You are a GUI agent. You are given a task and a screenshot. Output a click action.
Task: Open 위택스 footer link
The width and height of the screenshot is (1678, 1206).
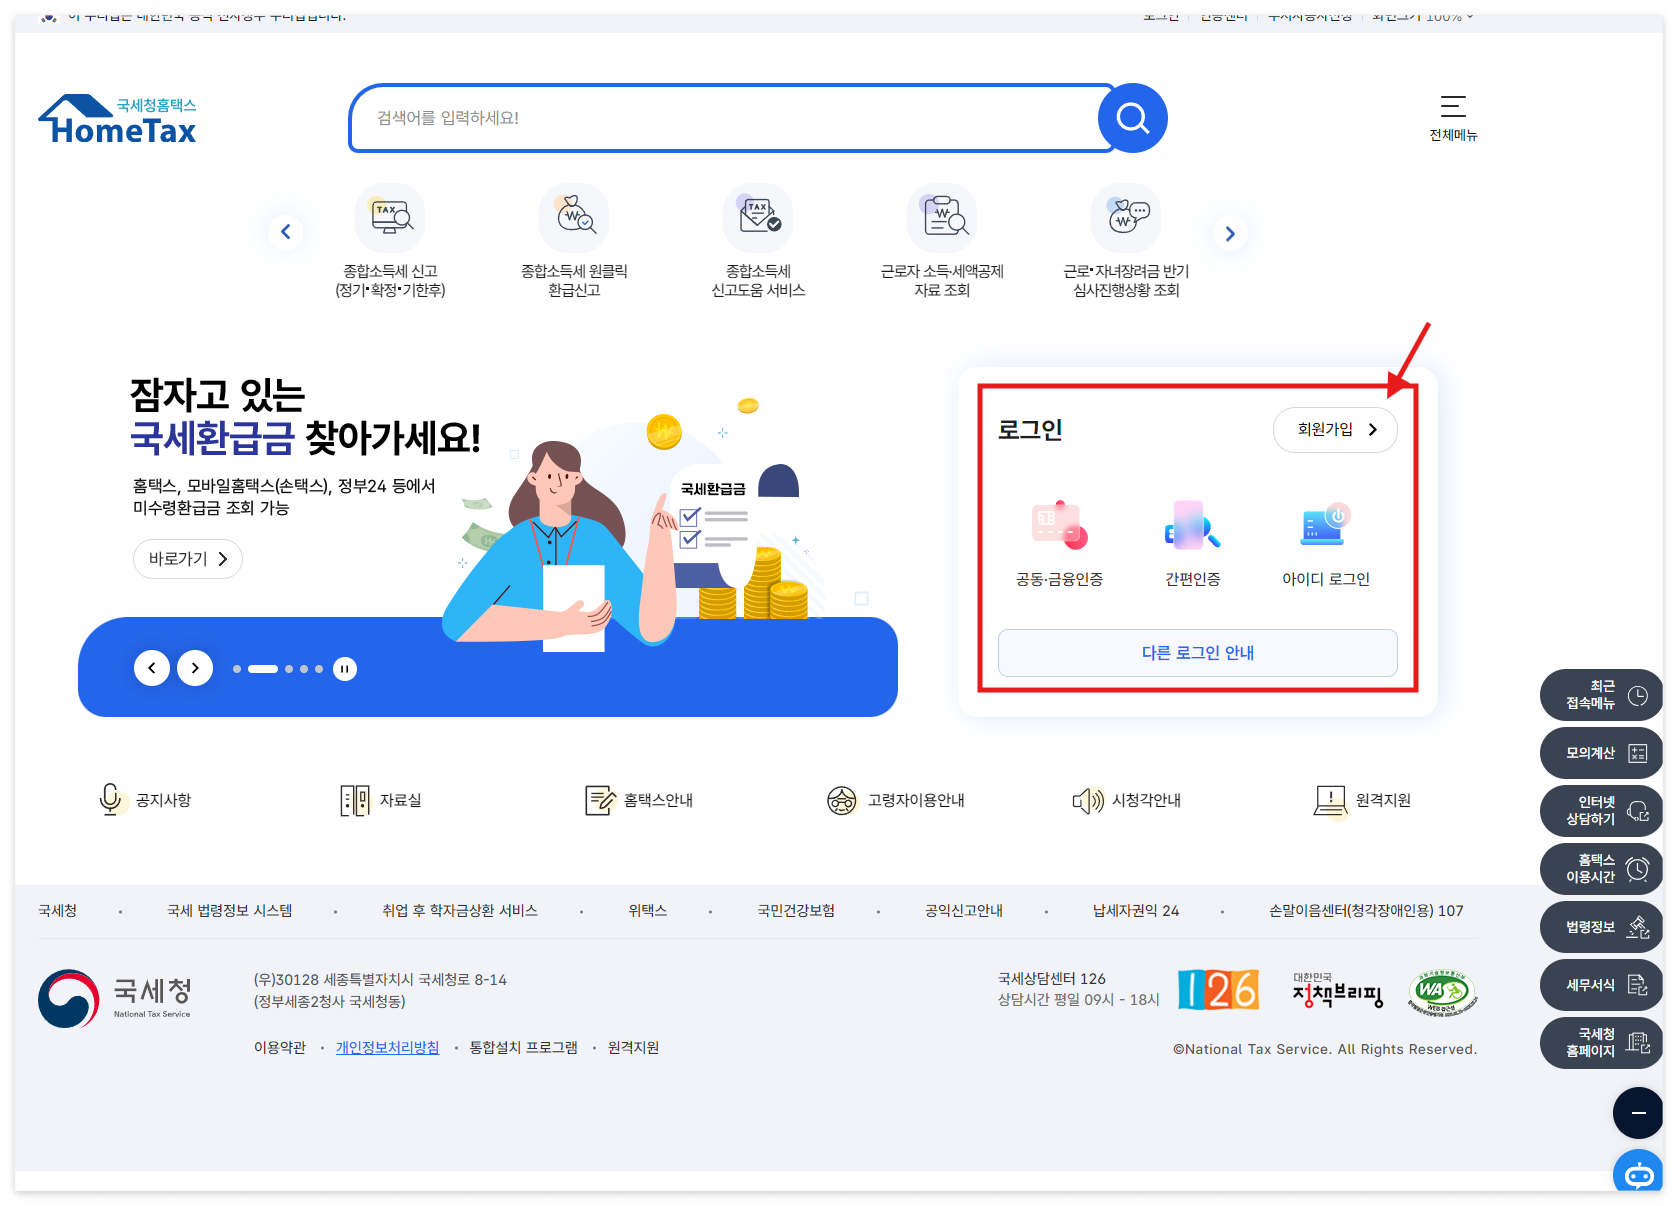click(x=648, y=911)
